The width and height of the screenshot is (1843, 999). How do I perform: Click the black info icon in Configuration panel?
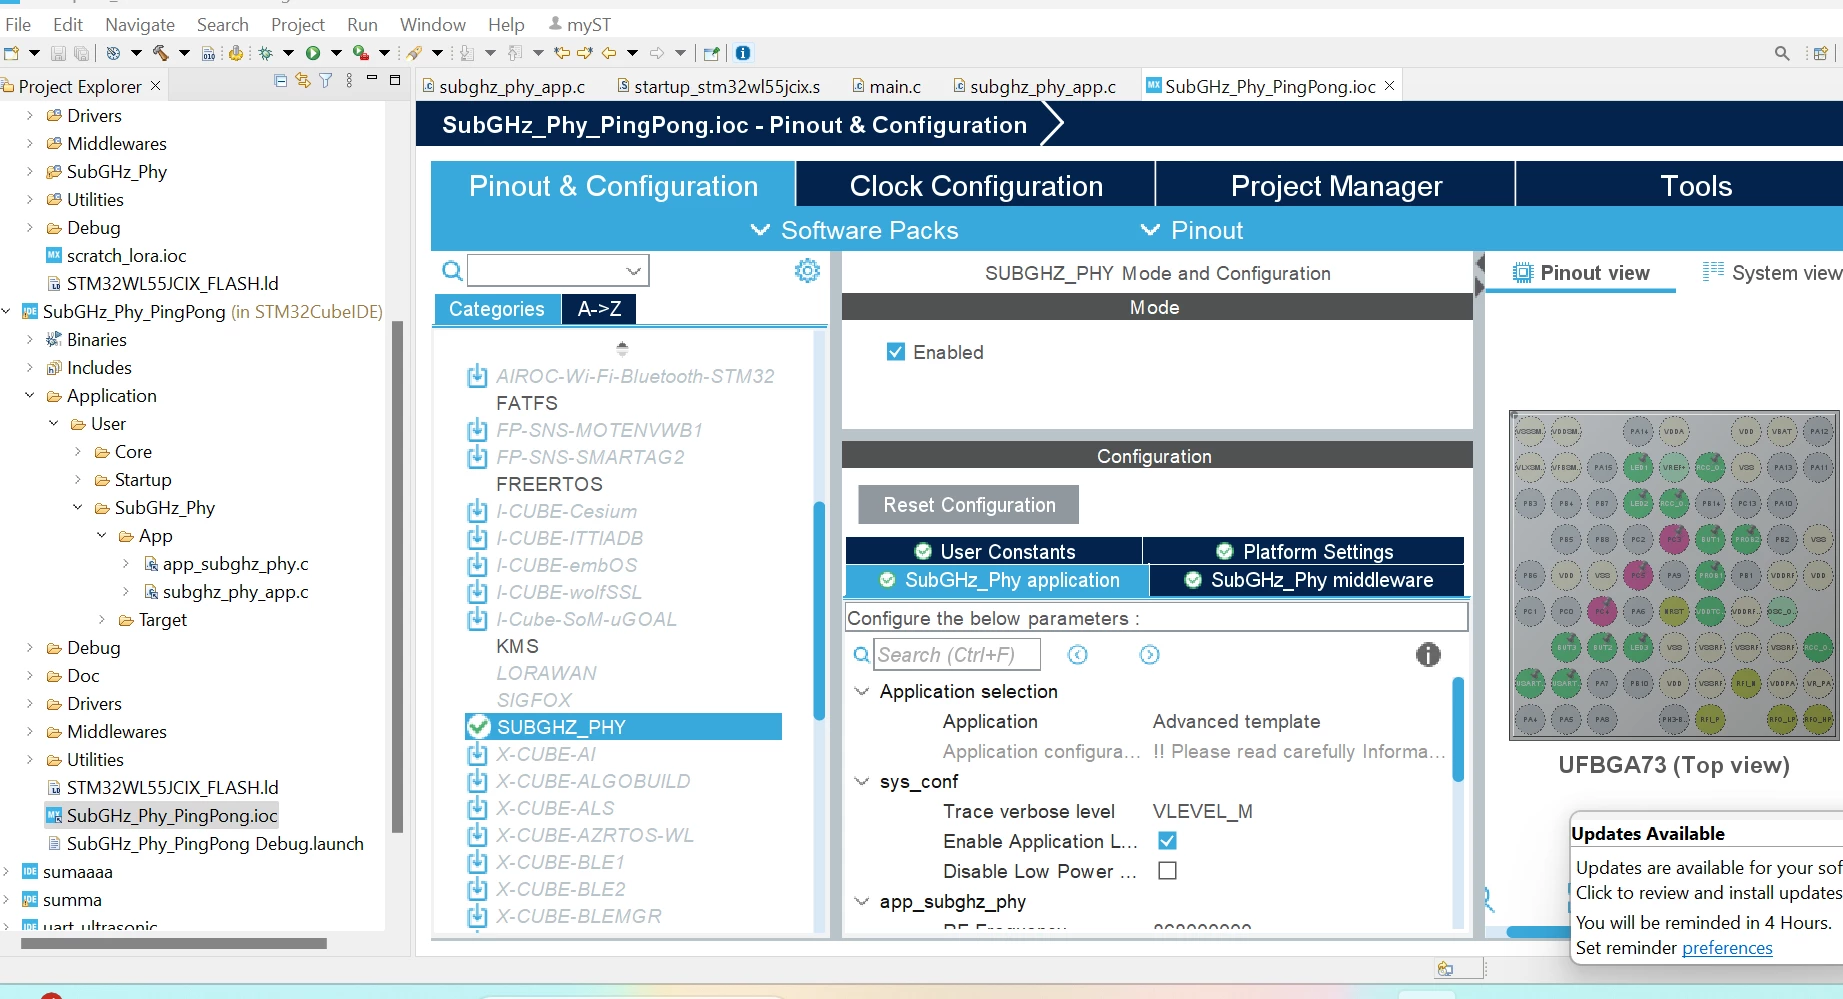(x=1428, y=655)
